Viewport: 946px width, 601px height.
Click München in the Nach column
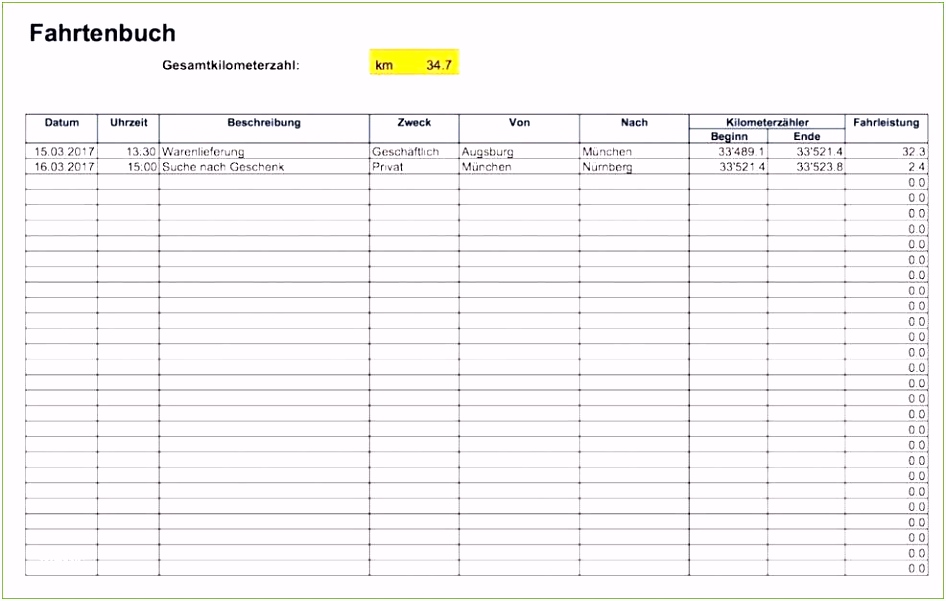point(634,151)
